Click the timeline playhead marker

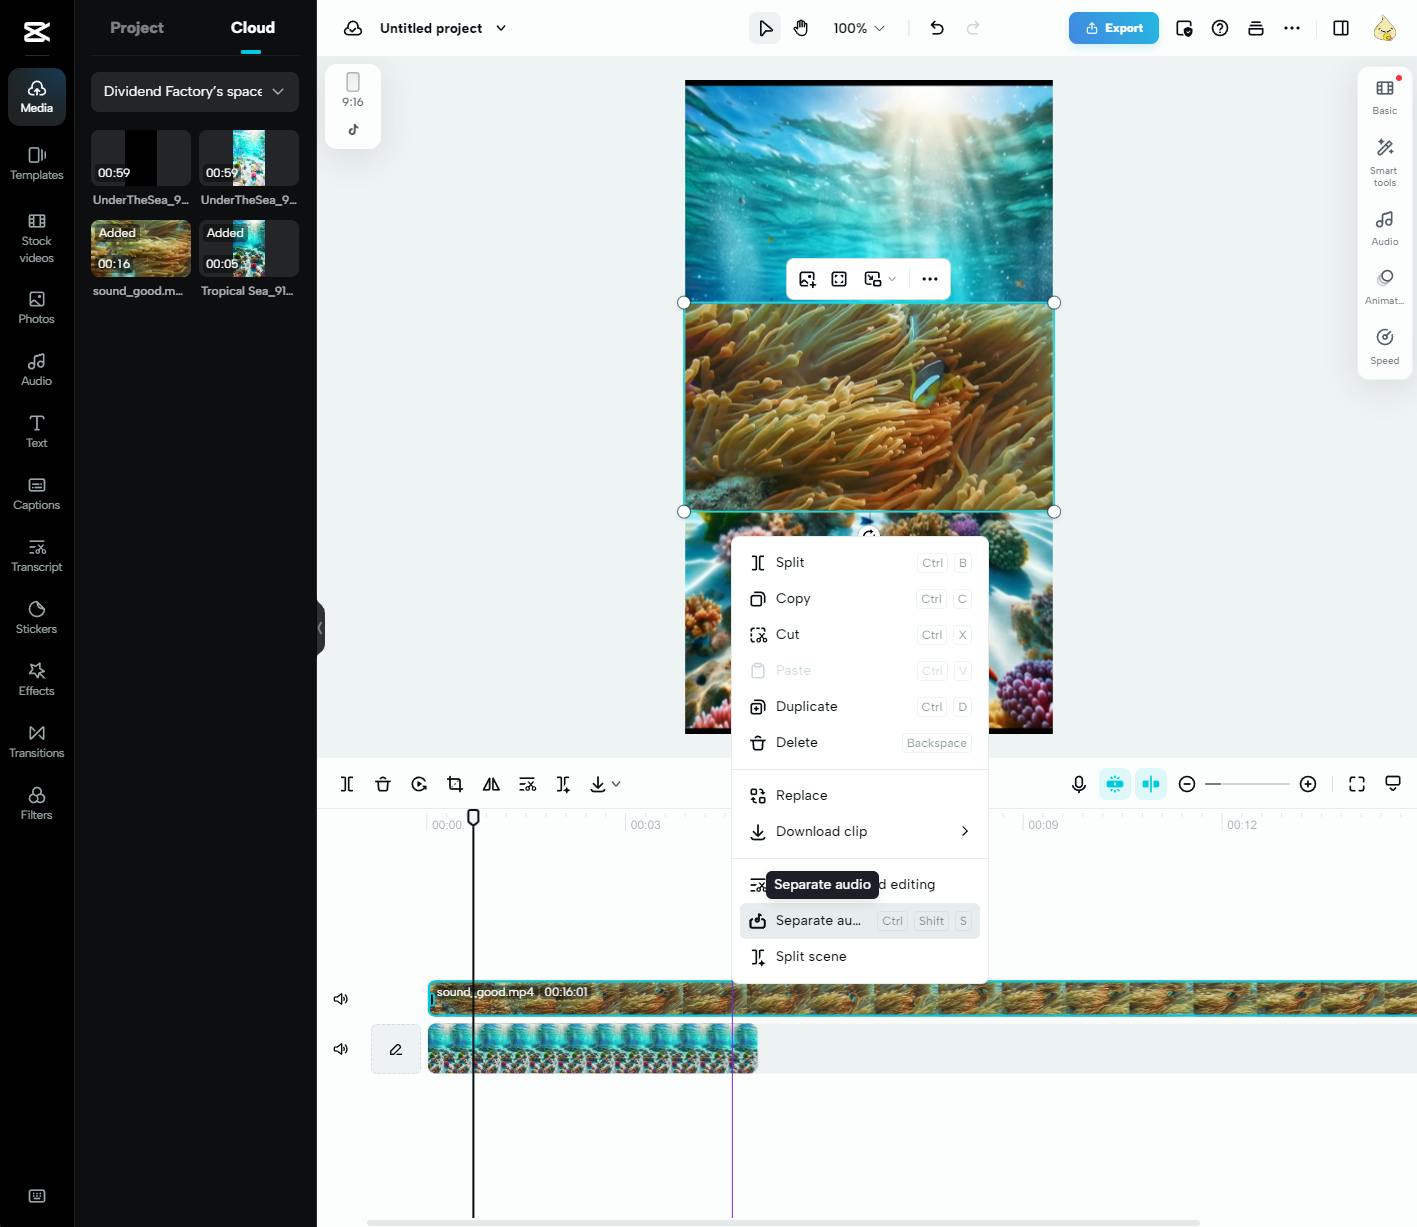474,817
